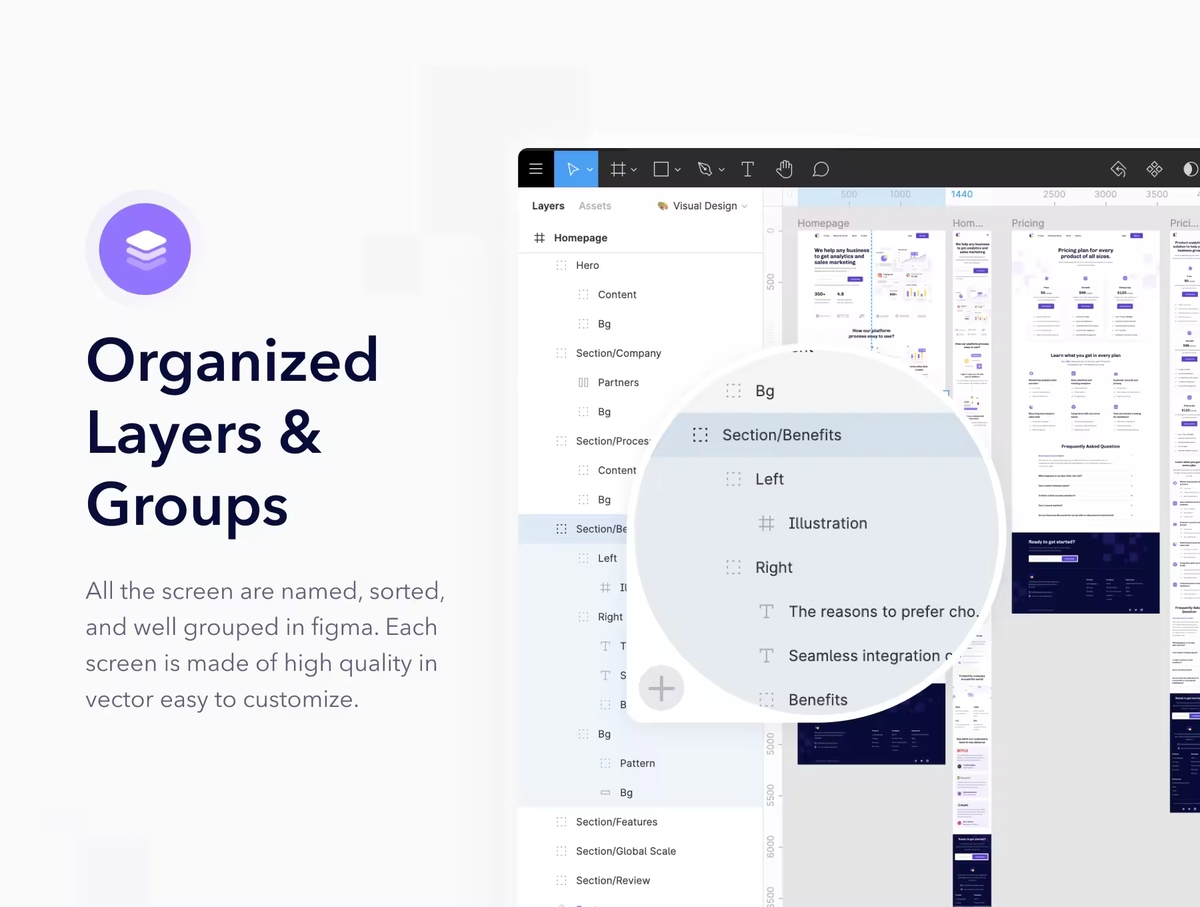
Task: Select the Comment tool
Action: coord(821,169)
